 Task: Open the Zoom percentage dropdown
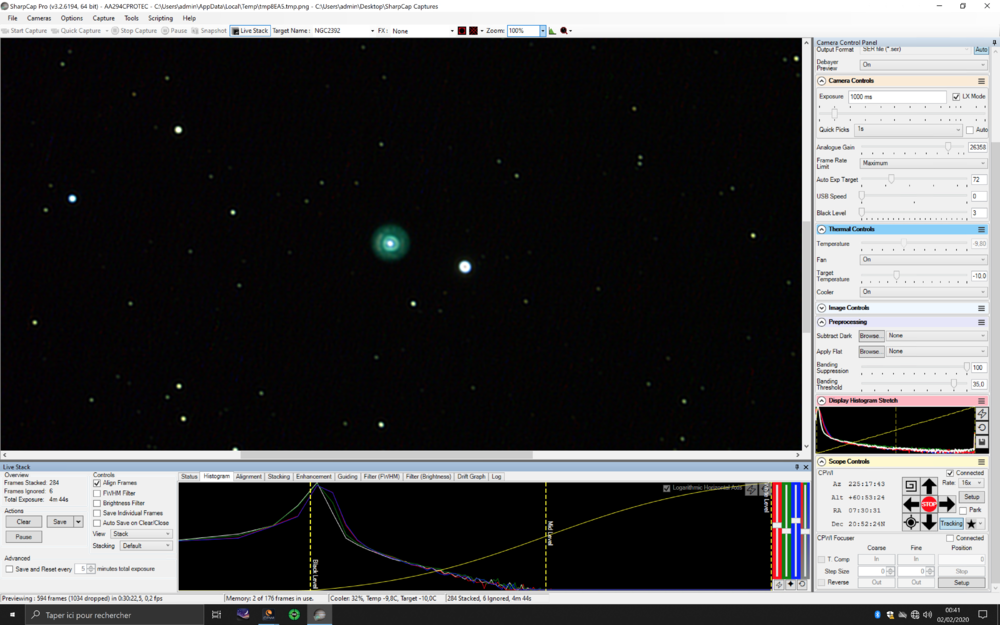coord(543,31)
